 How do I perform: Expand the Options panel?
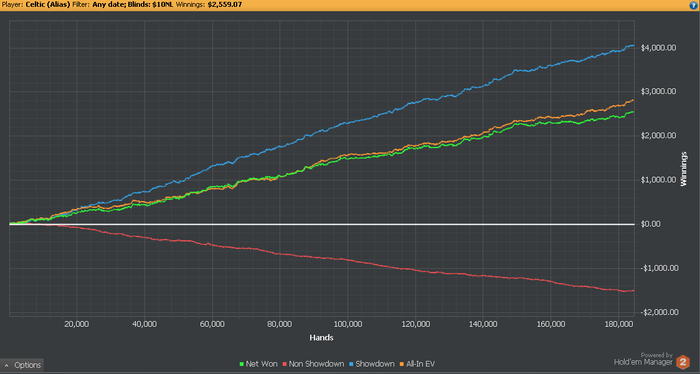coord(22,365)
